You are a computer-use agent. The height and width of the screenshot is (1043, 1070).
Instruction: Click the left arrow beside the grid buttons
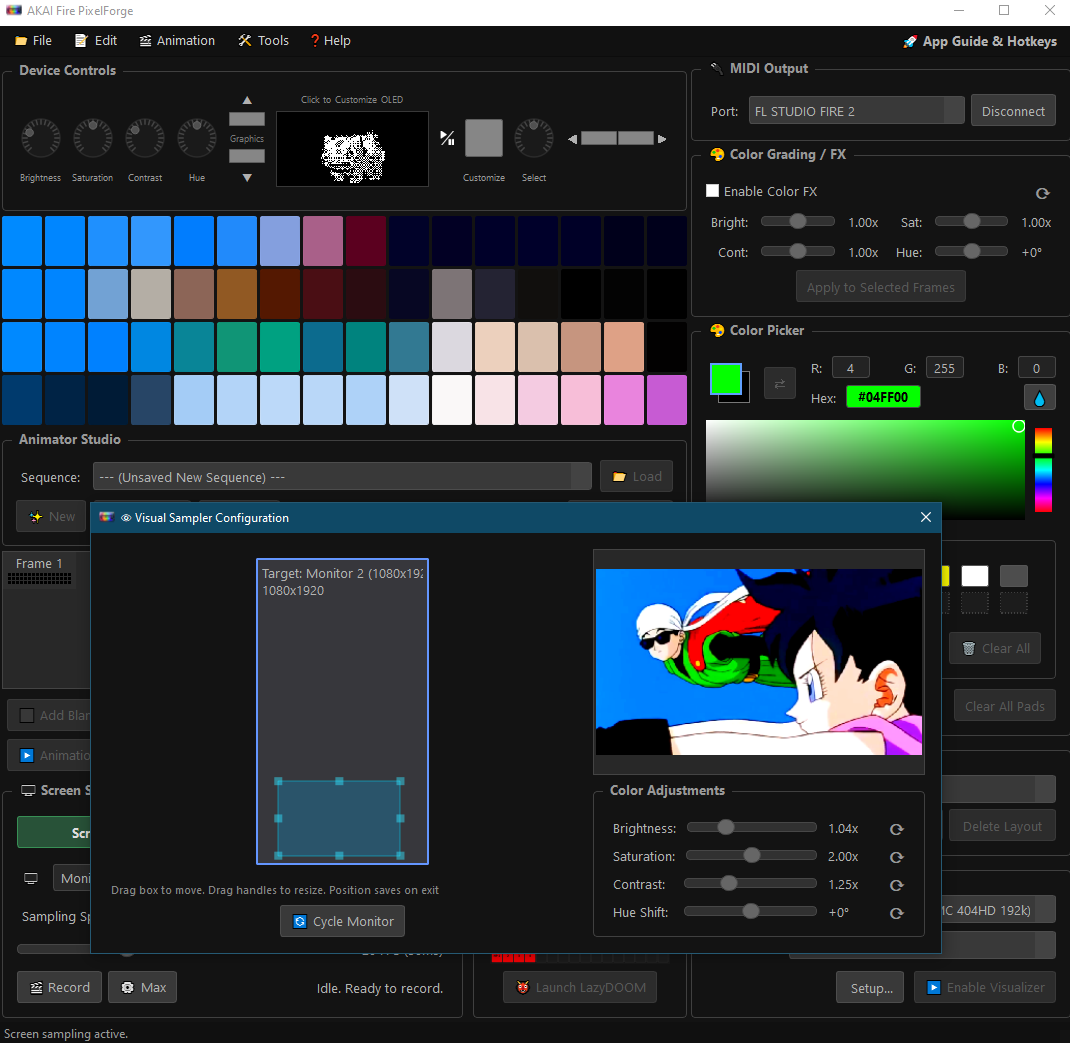click(573, 139)
